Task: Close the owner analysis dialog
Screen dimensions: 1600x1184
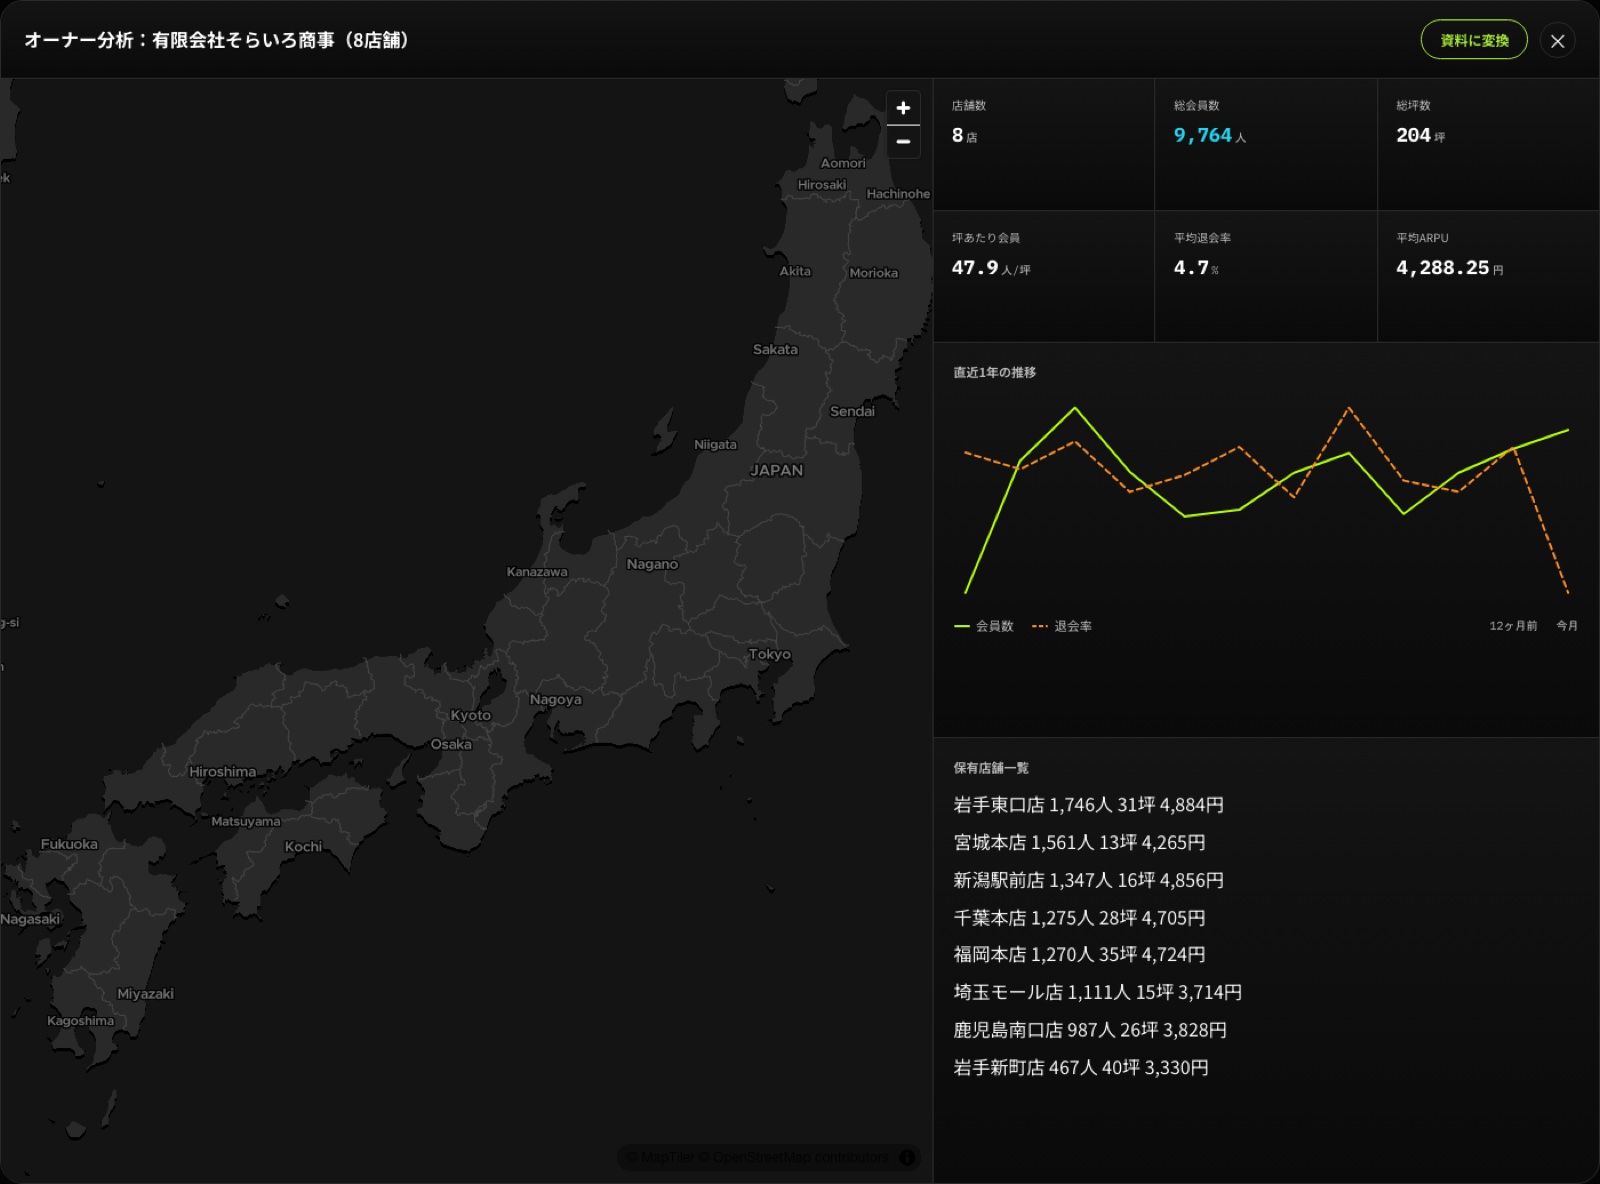Action: point(1557,41)
